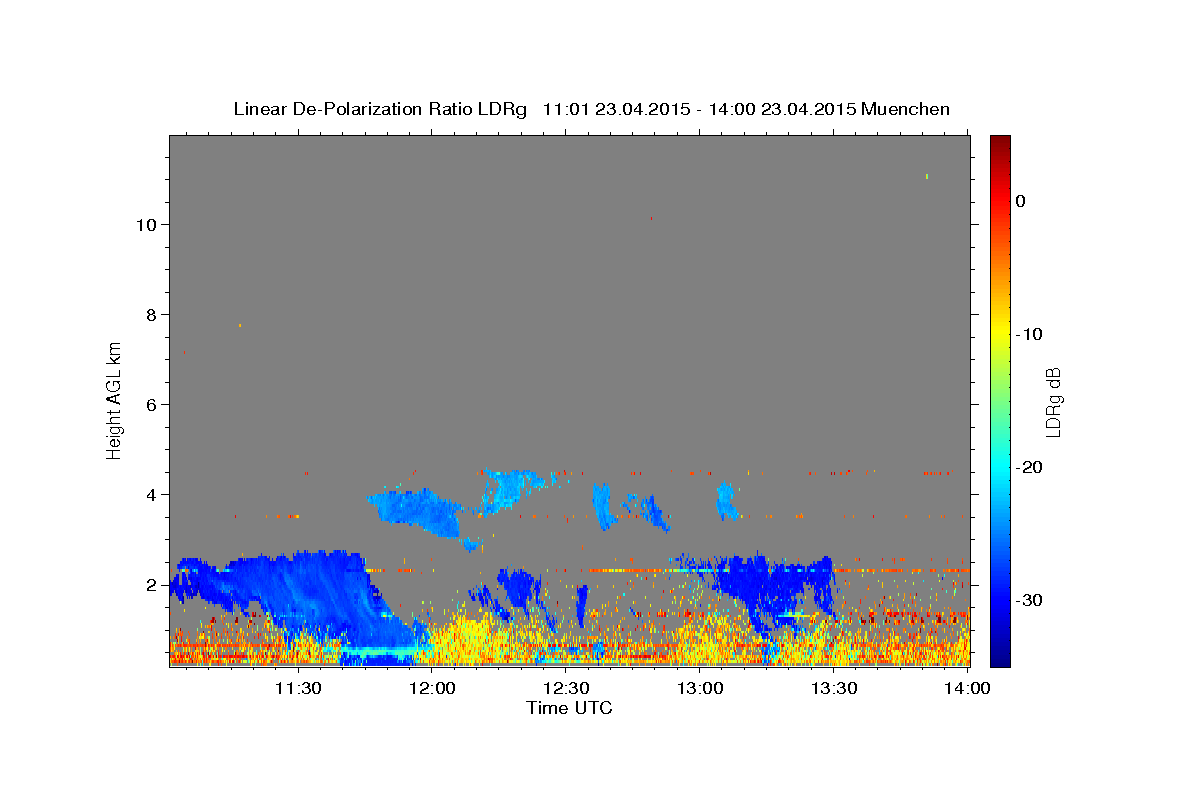
Task: Click the 11:30 time tick label
Action: [298, 688]
